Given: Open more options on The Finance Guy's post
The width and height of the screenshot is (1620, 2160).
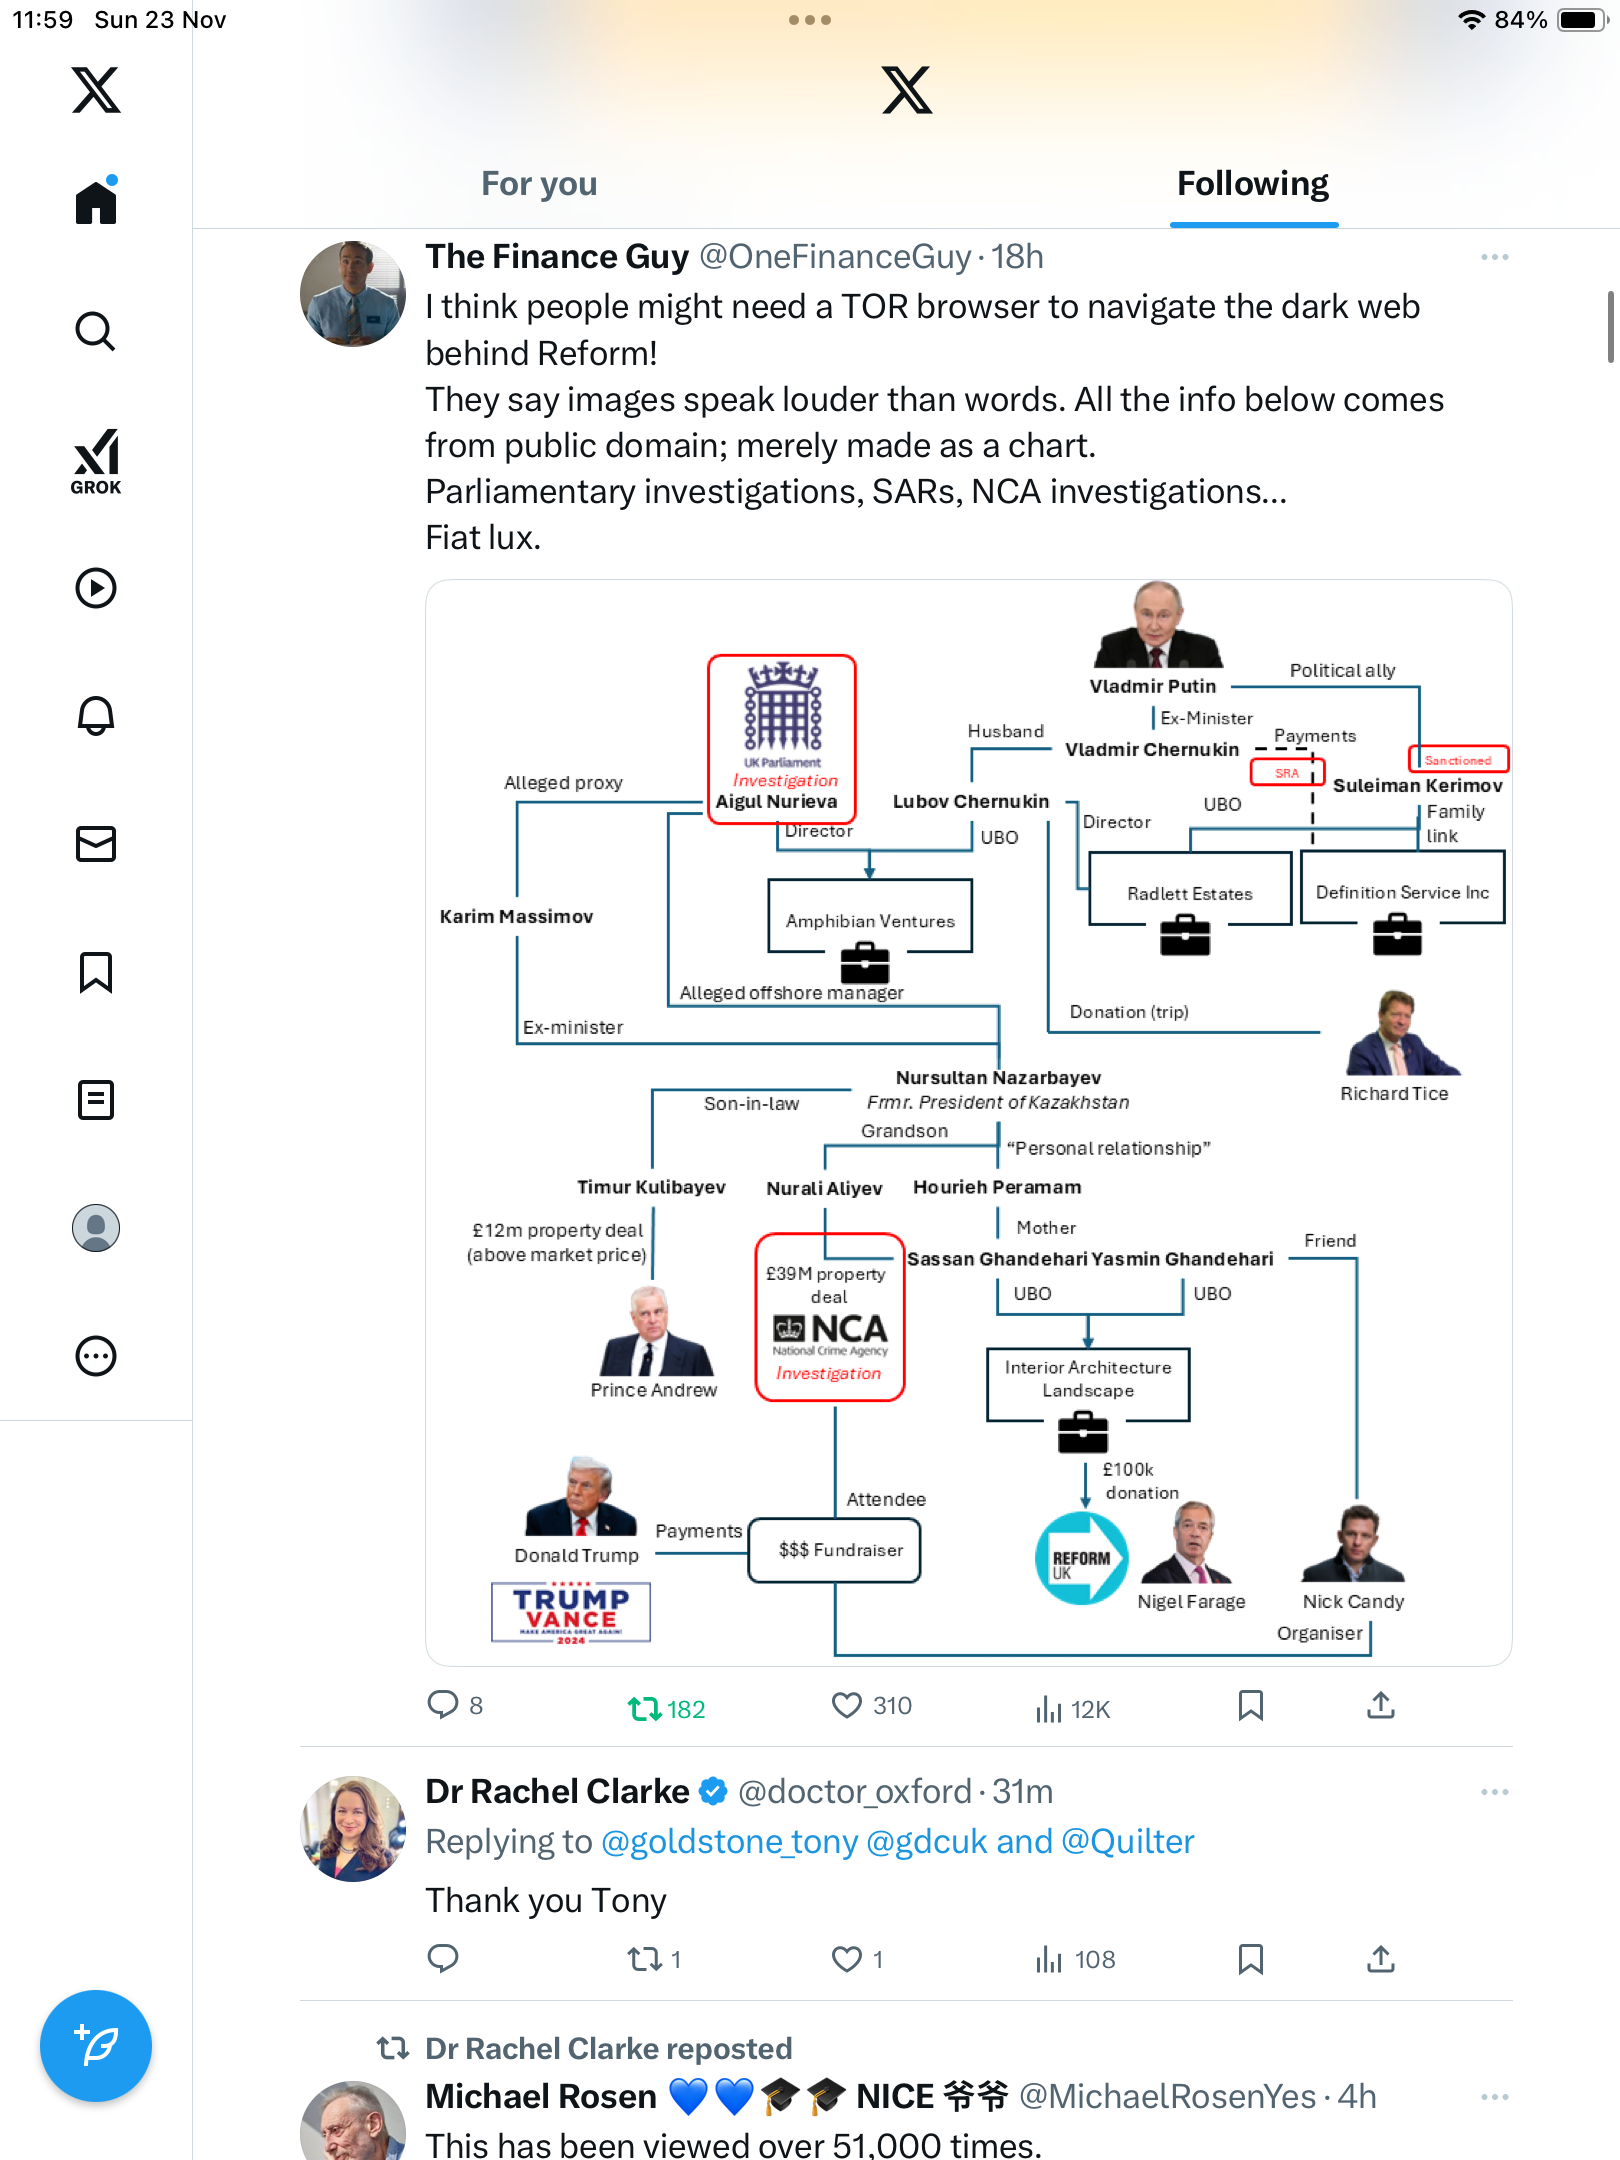Looking at the screenshot, I should pos(1494,257).
